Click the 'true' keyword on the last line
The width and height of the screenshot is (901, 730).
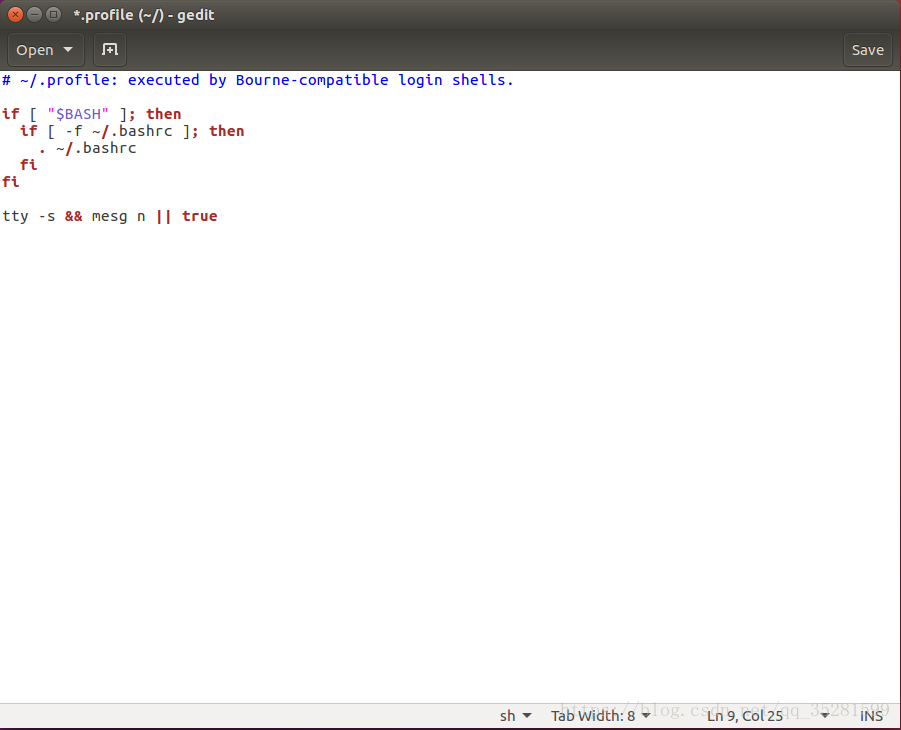[199, 216]
